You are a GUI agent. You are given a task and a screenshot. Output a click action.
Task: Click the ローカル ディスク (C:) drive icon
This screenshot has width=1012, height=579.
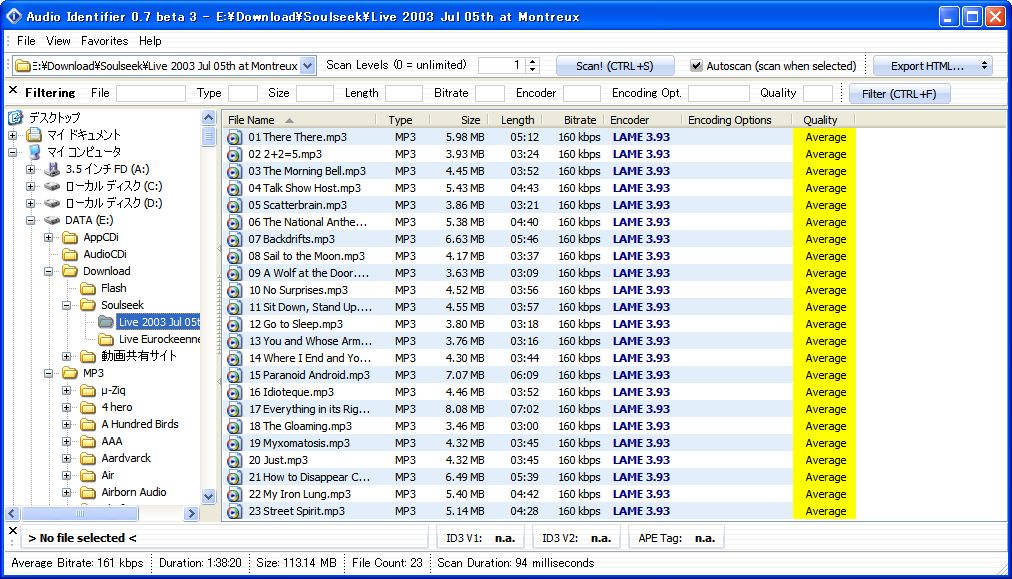click(52, 186)
